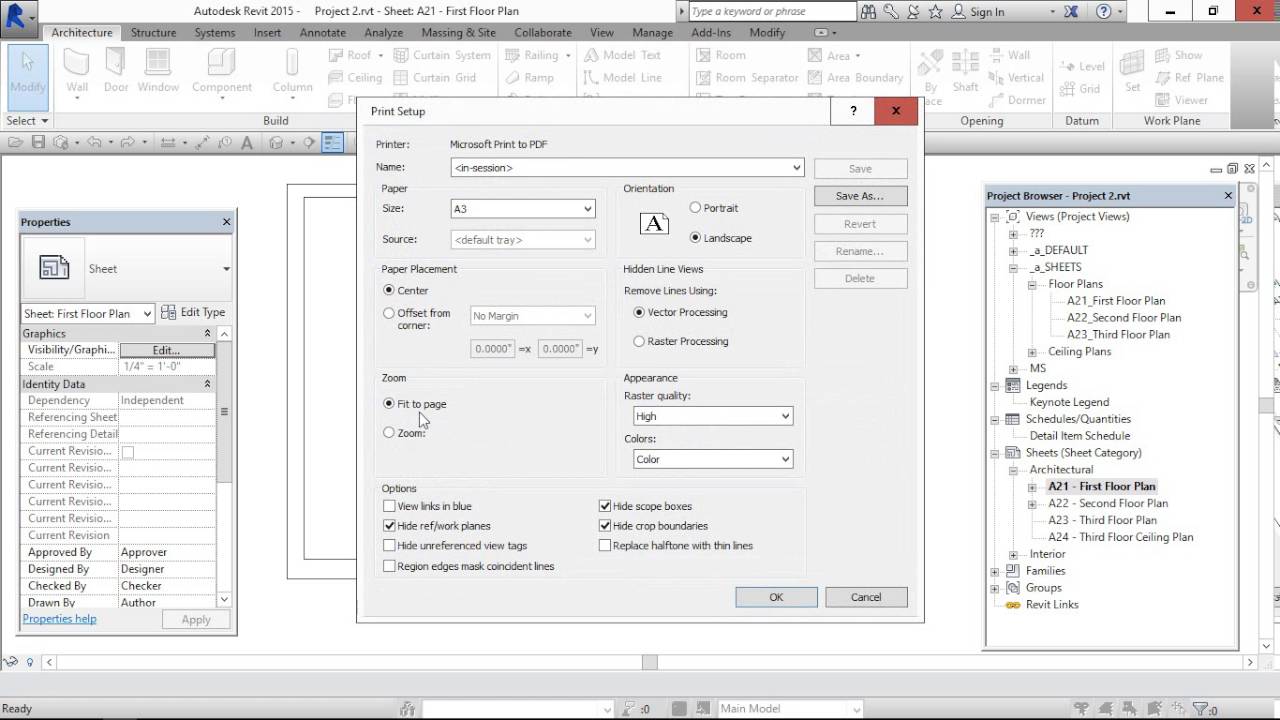Choose the Wall tool
Viewport: 1280px width, 720px height.
[x=77, y=72]
